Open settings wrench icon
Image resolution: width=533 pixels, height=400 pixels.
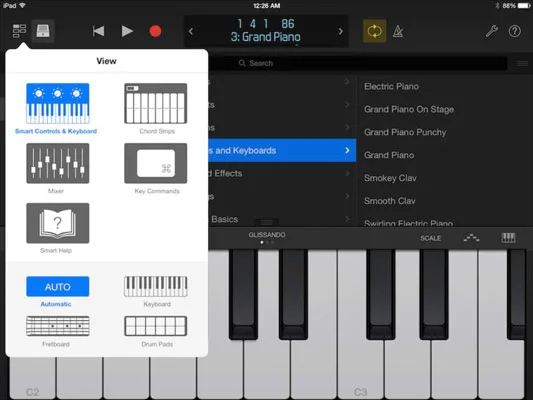(492, 31)
